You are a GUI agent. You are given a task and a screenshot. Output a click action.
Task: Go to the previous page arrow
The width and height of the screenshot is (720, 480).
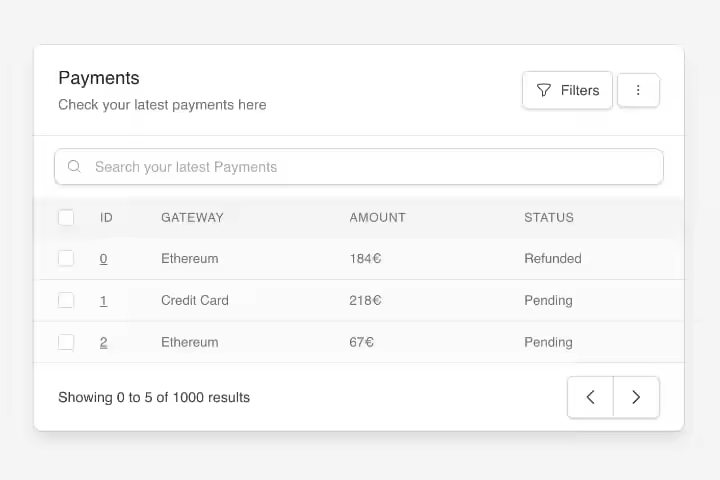590,397
